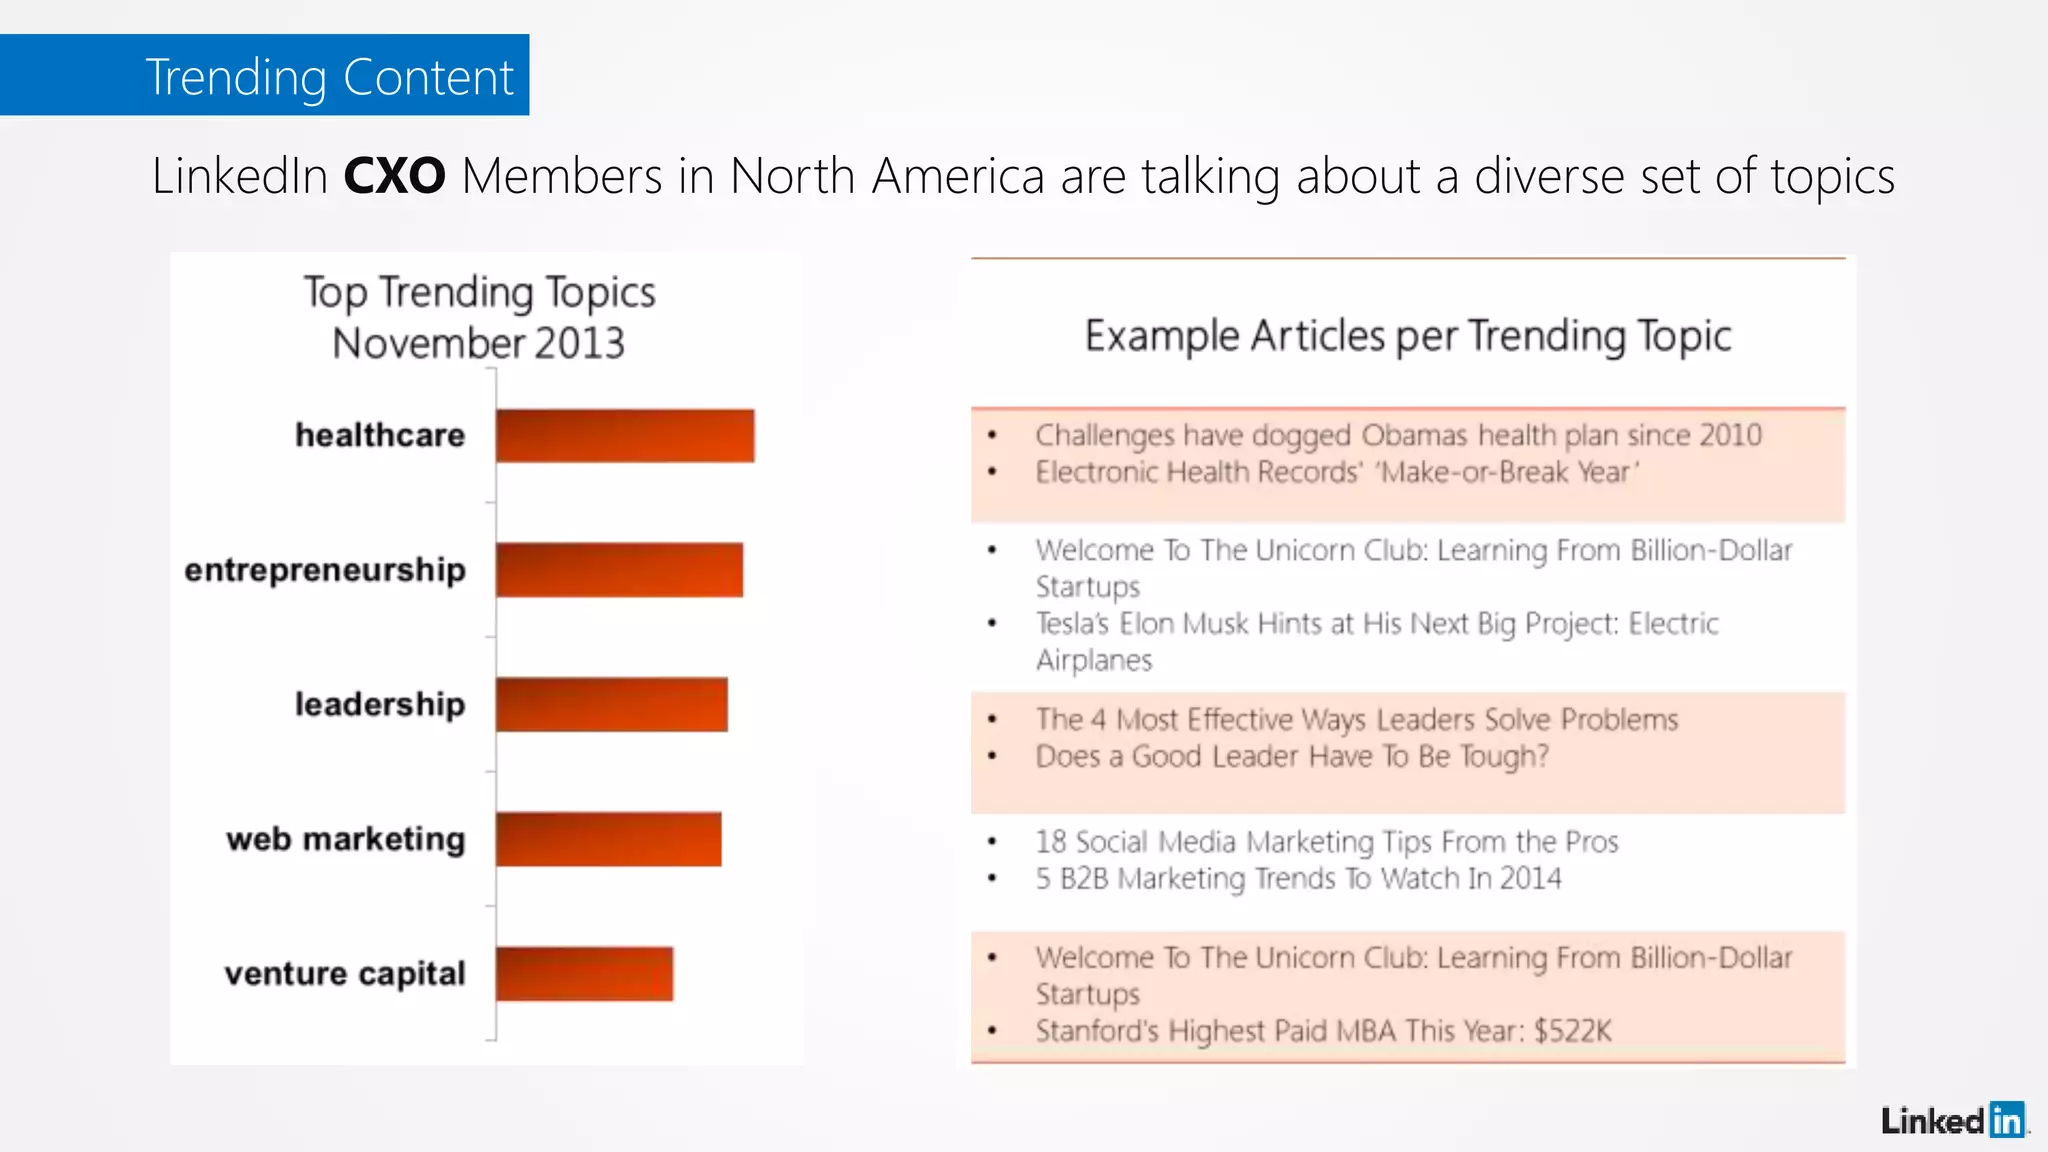This screenshot has width=2048, height=1152.
Task: Select 18 Social Media Marketing Tips article
Action: click(x=1327, y=842)
